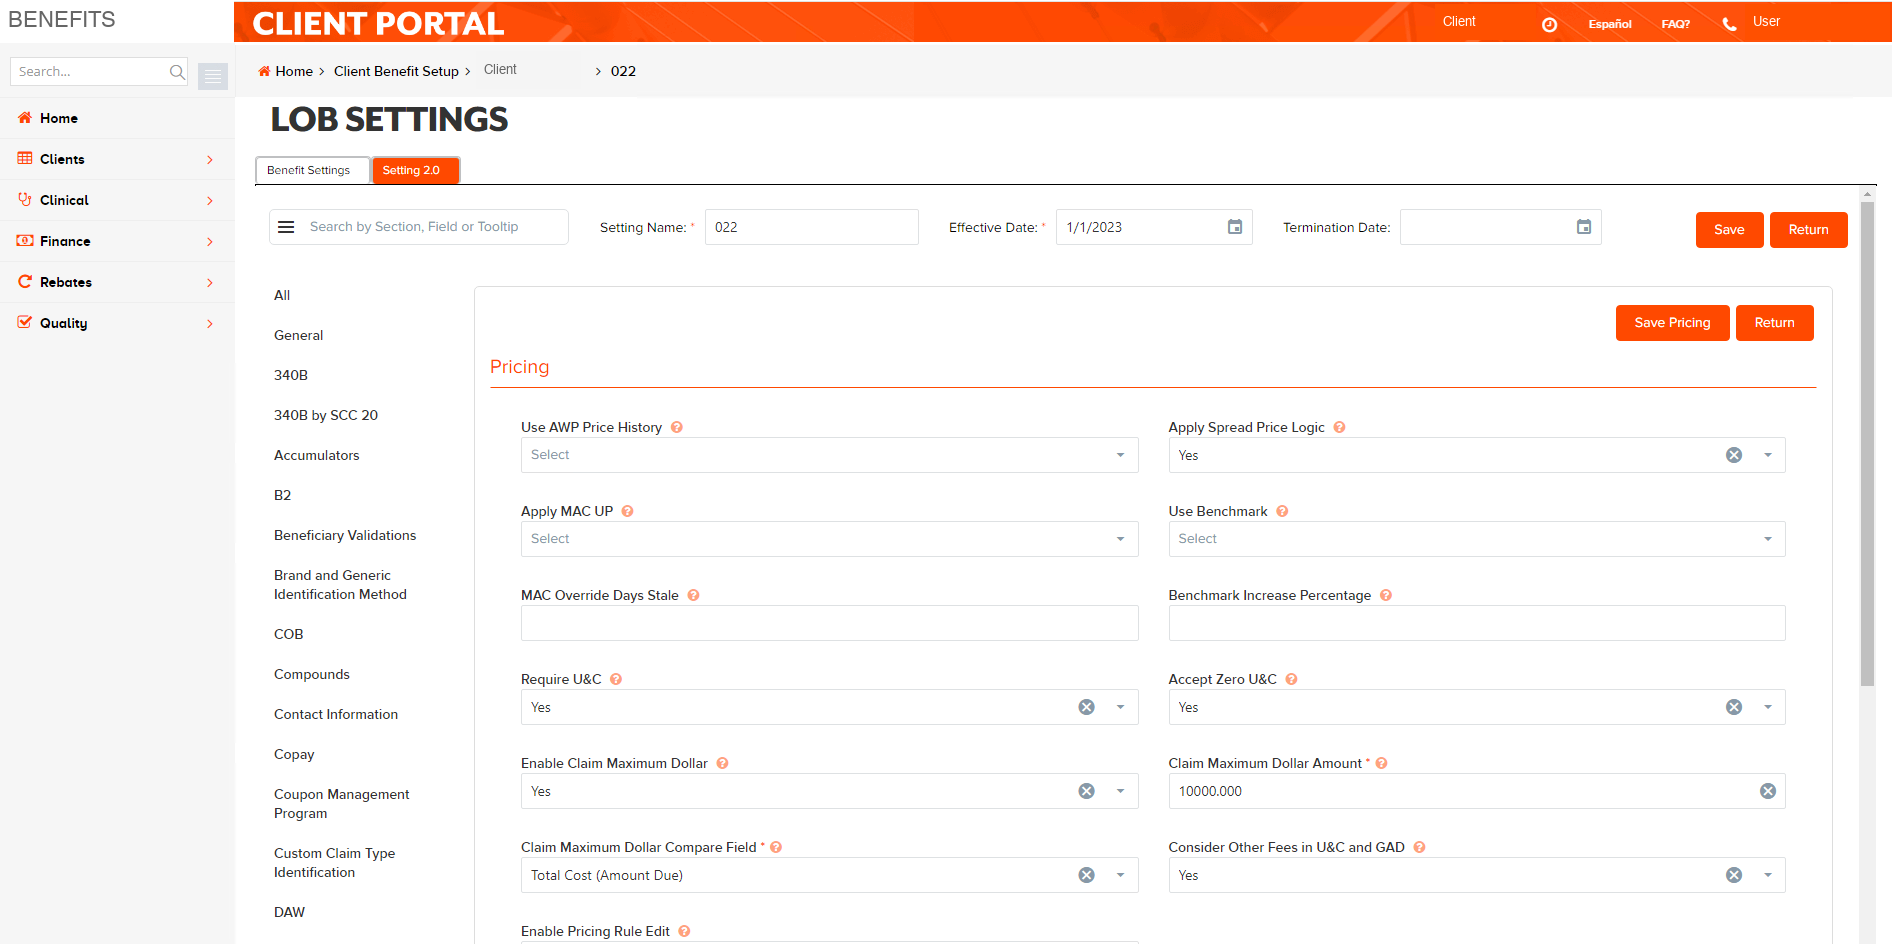Viewport: 1892px width, 944px height.
Task: Open the Use Benchmark dropdown
Action: click(1476, 539)
